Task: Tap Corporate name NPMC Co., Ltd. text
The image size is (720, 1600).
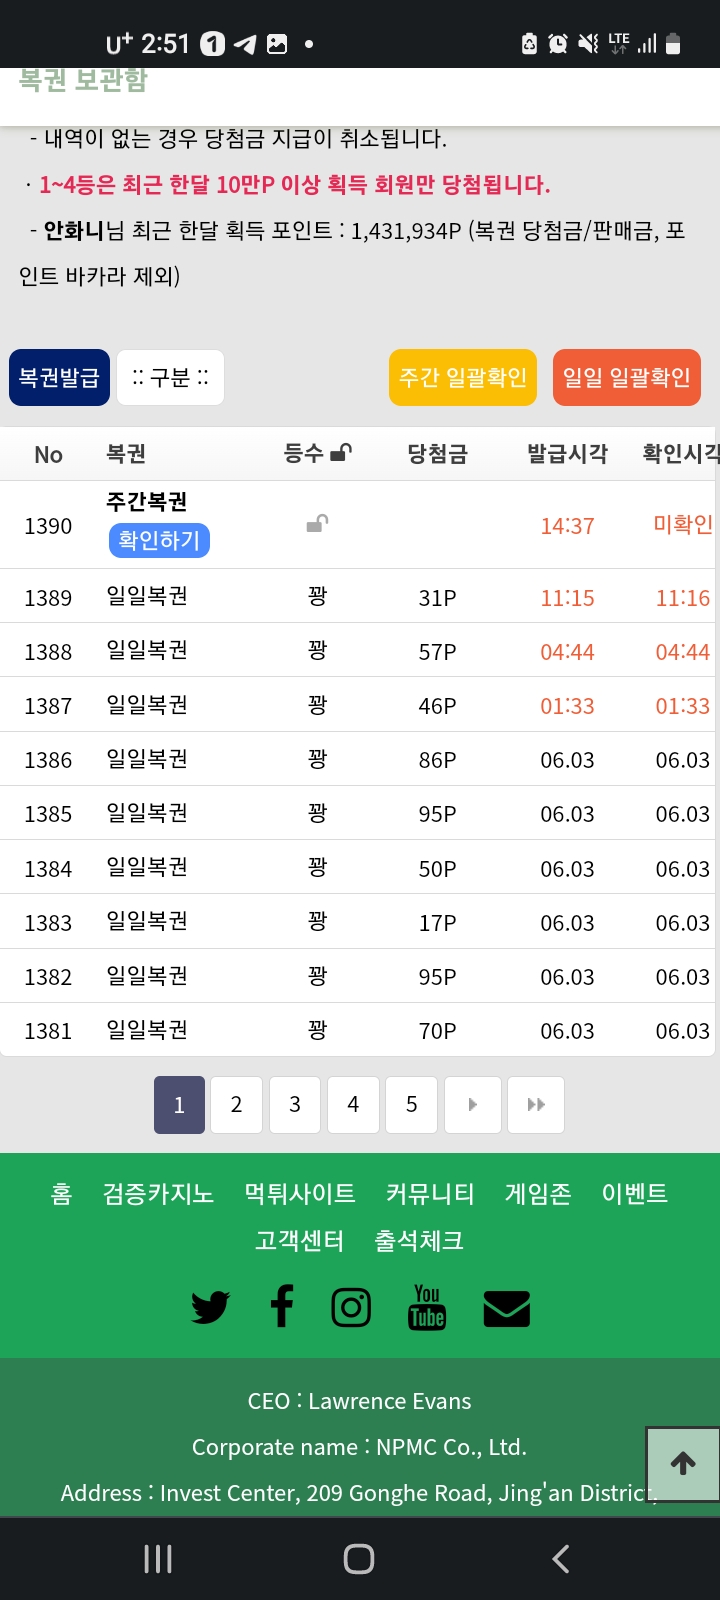Action: tap(359, 1447)
